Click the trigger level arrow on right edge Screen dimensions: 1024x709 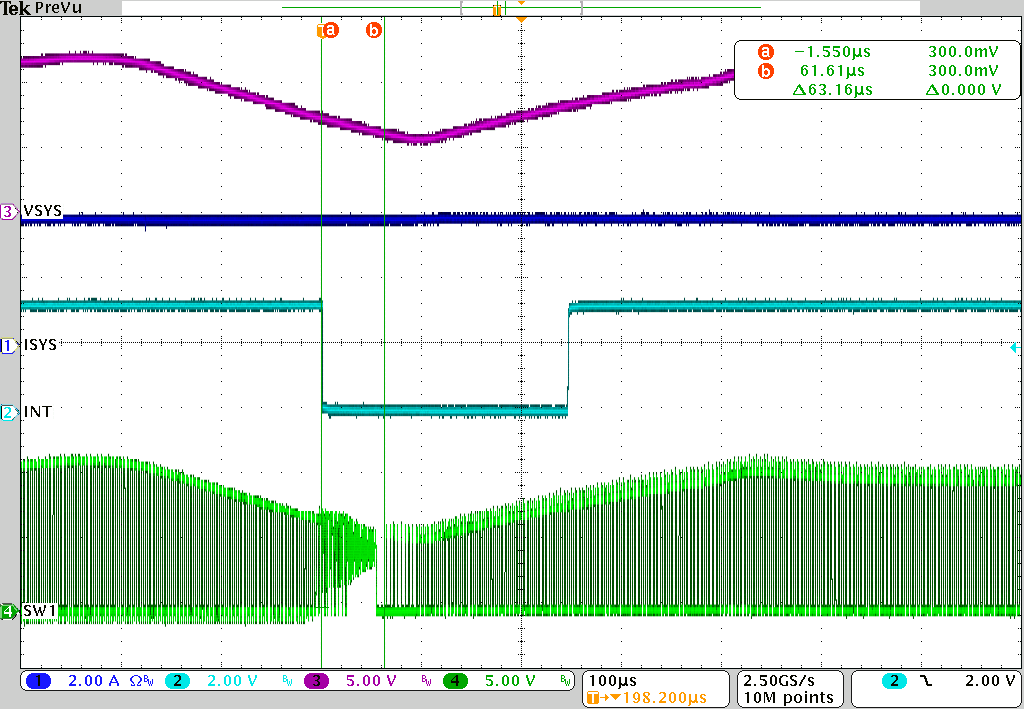coord(1013,348)
